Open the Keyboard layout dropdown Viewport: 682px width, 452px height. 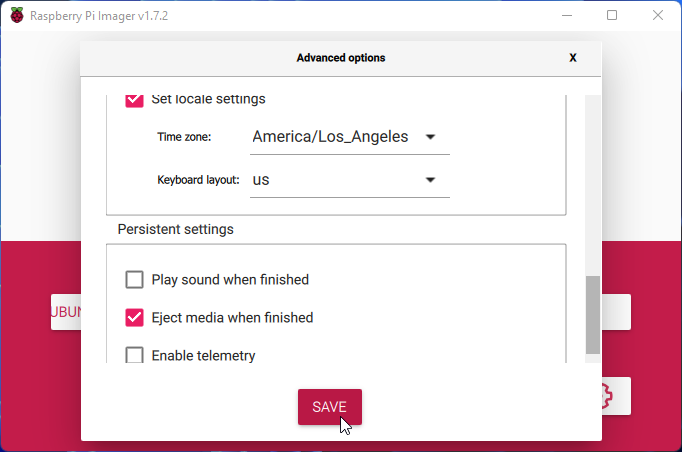350,180
